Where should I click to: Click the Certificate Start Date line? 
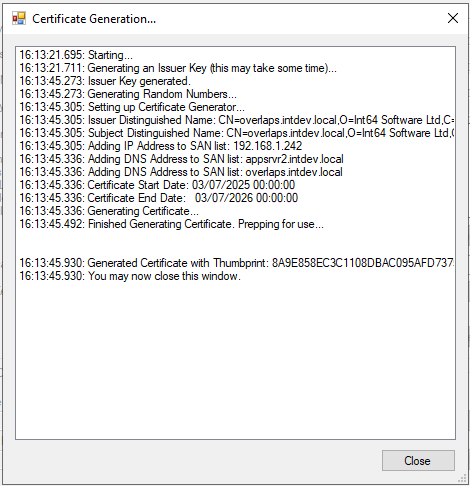(x=157, y=185)
